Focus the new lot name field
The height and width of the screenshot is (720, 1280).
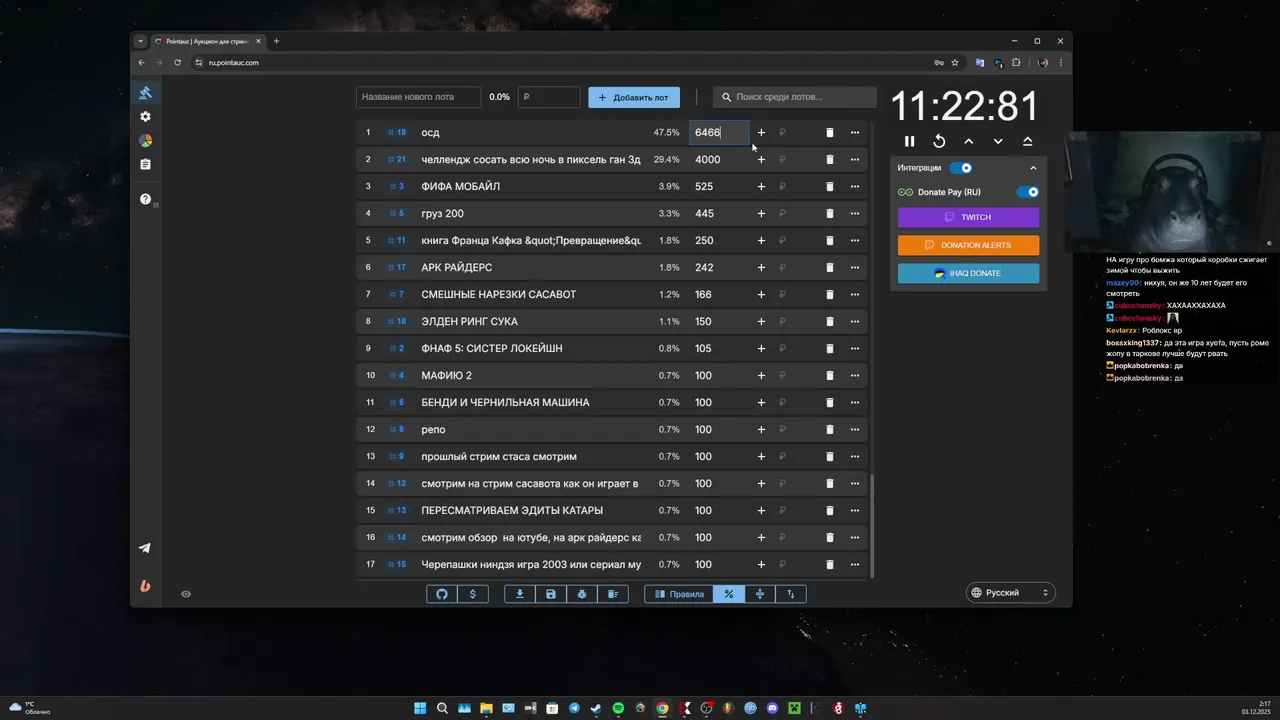(418, 97)
